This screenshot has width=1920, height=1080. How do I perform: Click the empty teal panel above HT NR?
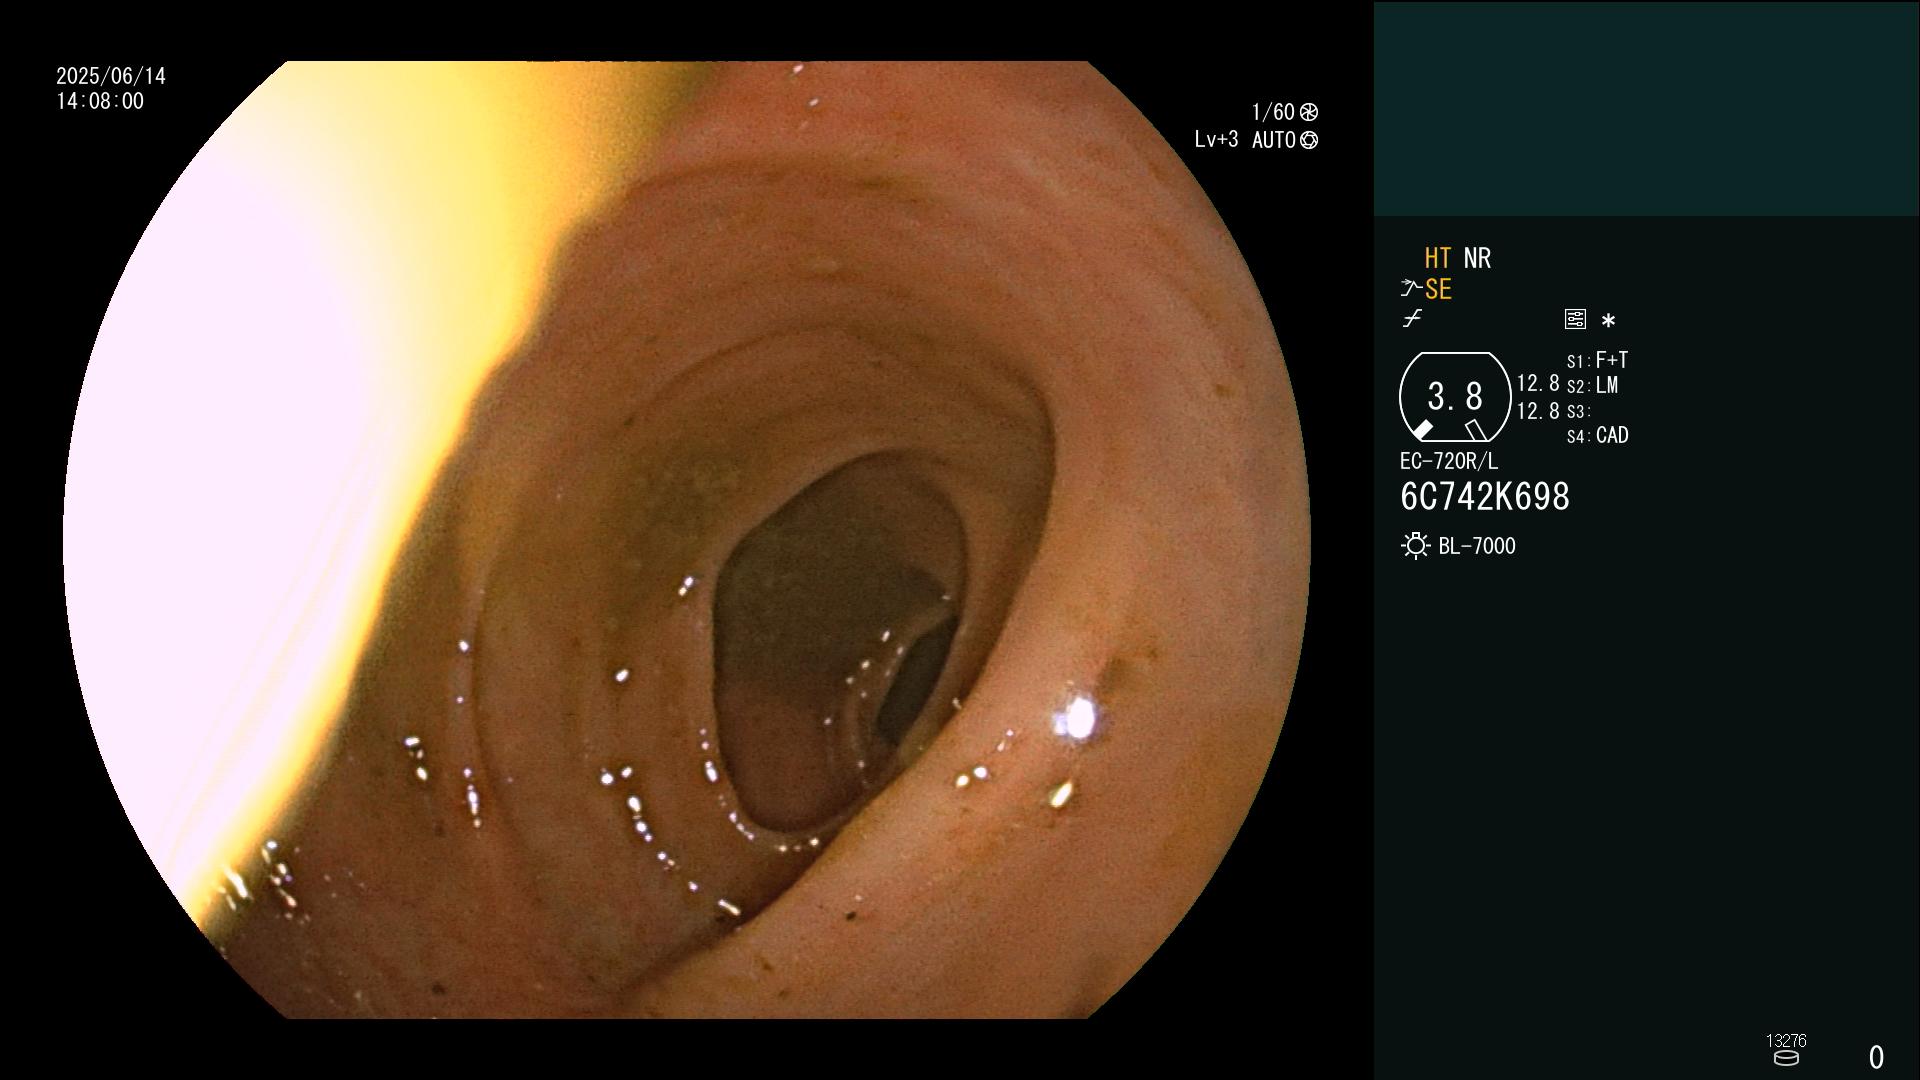[1646, 108]
